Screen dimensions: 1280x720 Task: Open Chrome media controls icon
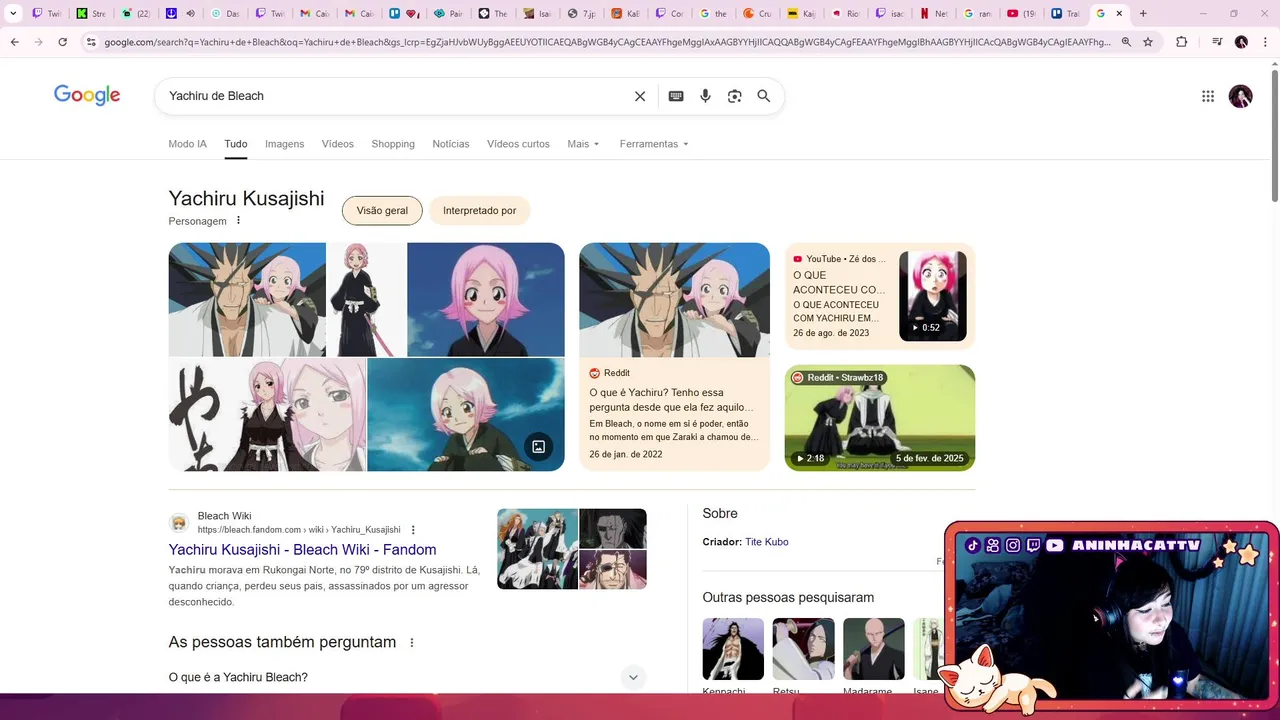pos(1217,42)
